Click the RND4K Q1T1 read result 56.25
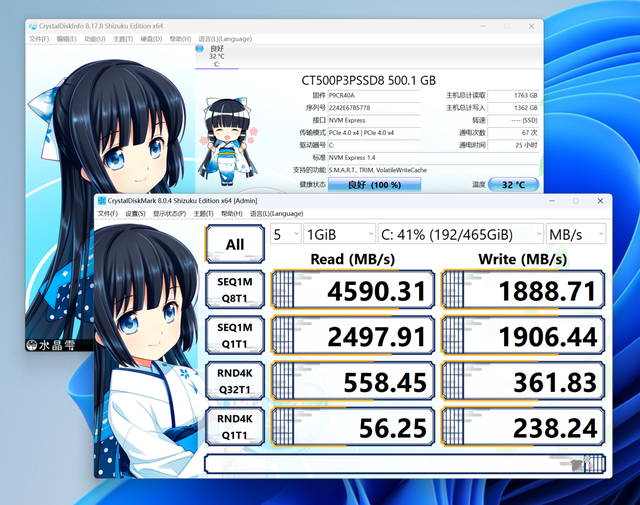The width and height of the screenshot is (640, 505). pos(353,427)
